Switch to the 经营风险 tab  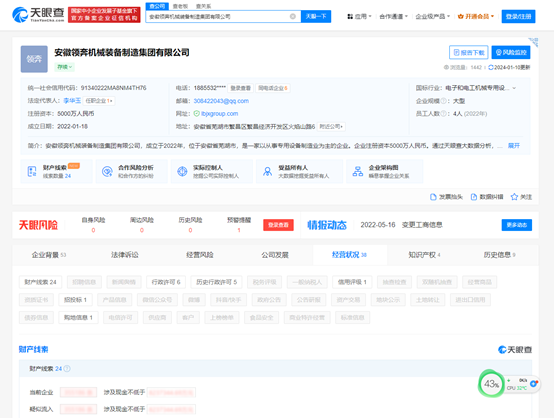pos(200,255)
